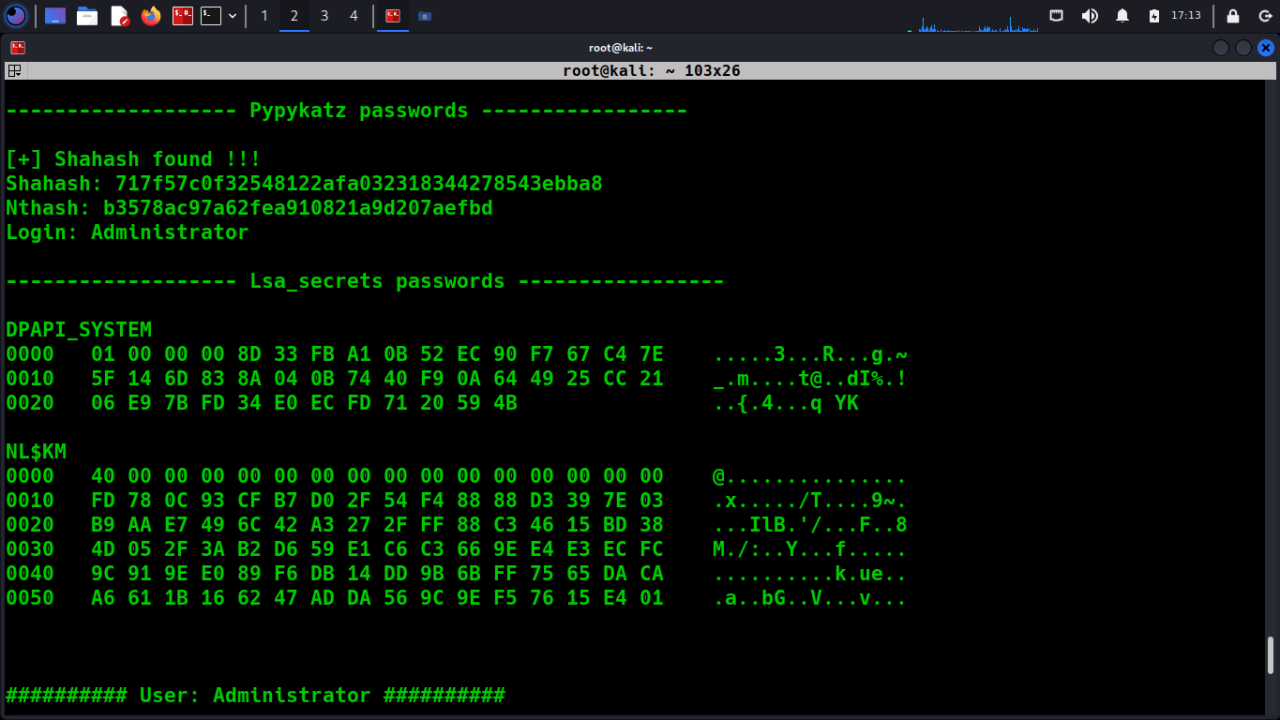Open the text editor launcher
The height and width of the screenshot is (720, 1280).
pos(120,15)
